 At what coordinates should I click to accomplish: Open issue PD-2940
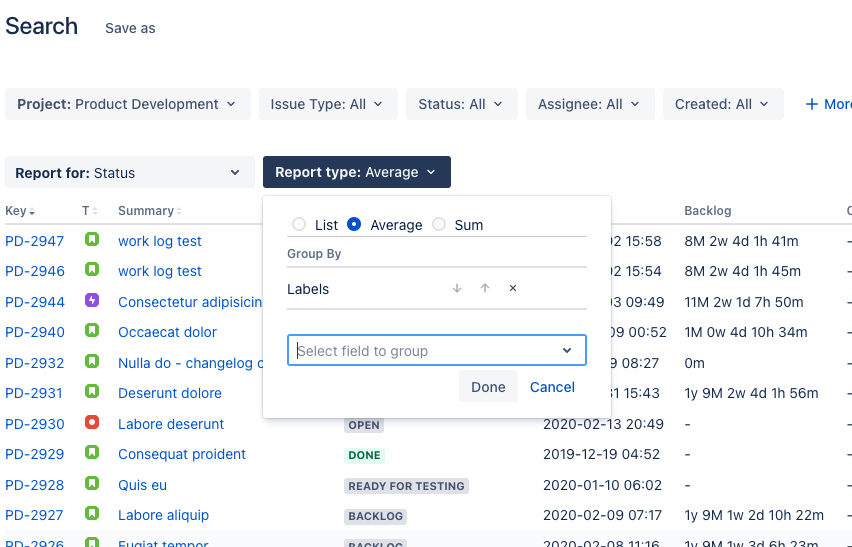35,332
